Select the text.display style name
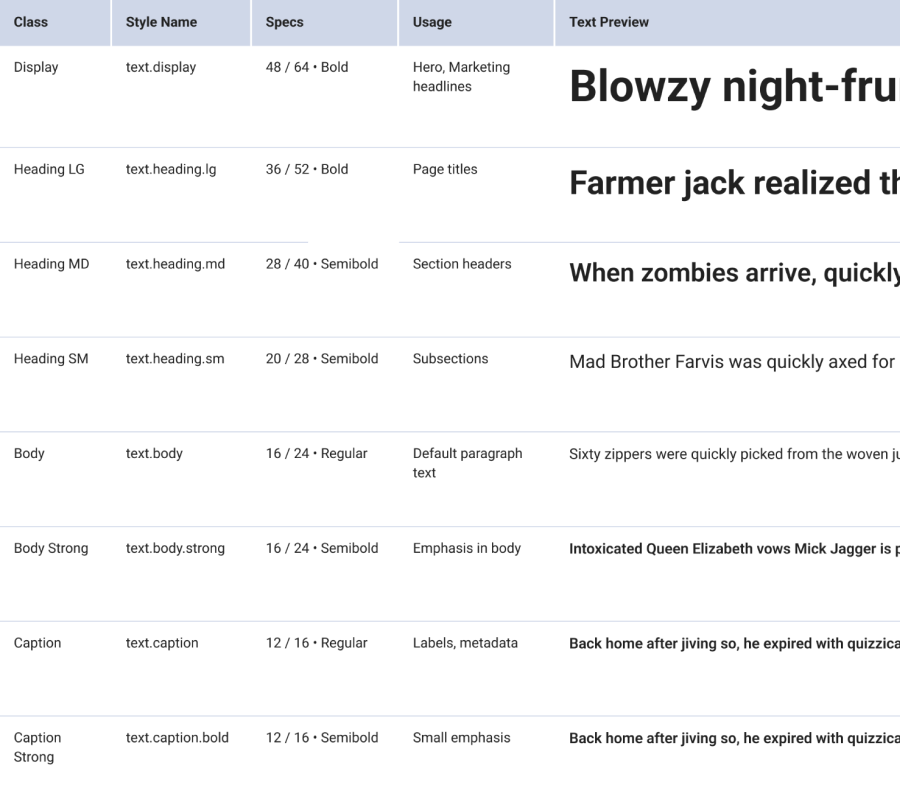 [161, 68]
